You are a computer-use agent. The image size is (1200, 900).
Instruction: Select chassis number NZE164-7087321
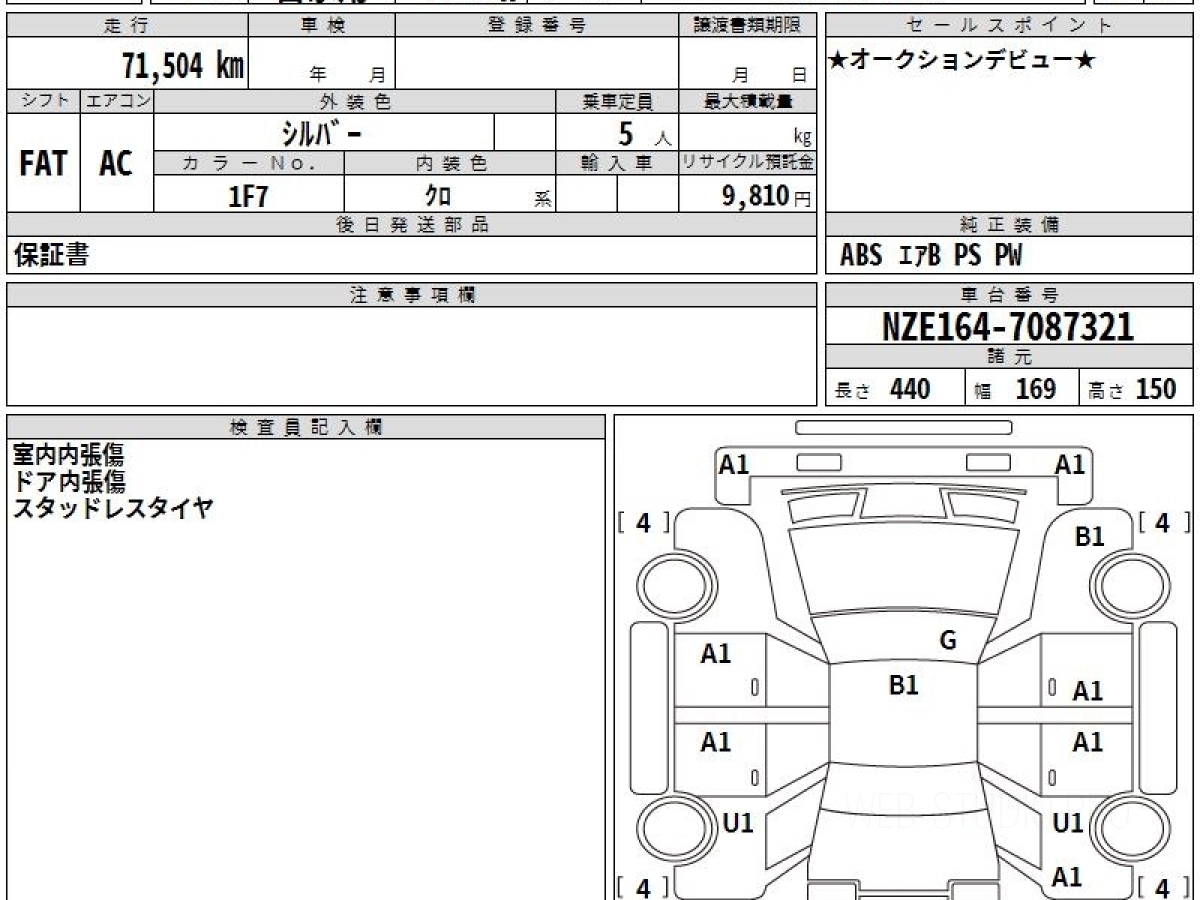(x=1008, y=327)
